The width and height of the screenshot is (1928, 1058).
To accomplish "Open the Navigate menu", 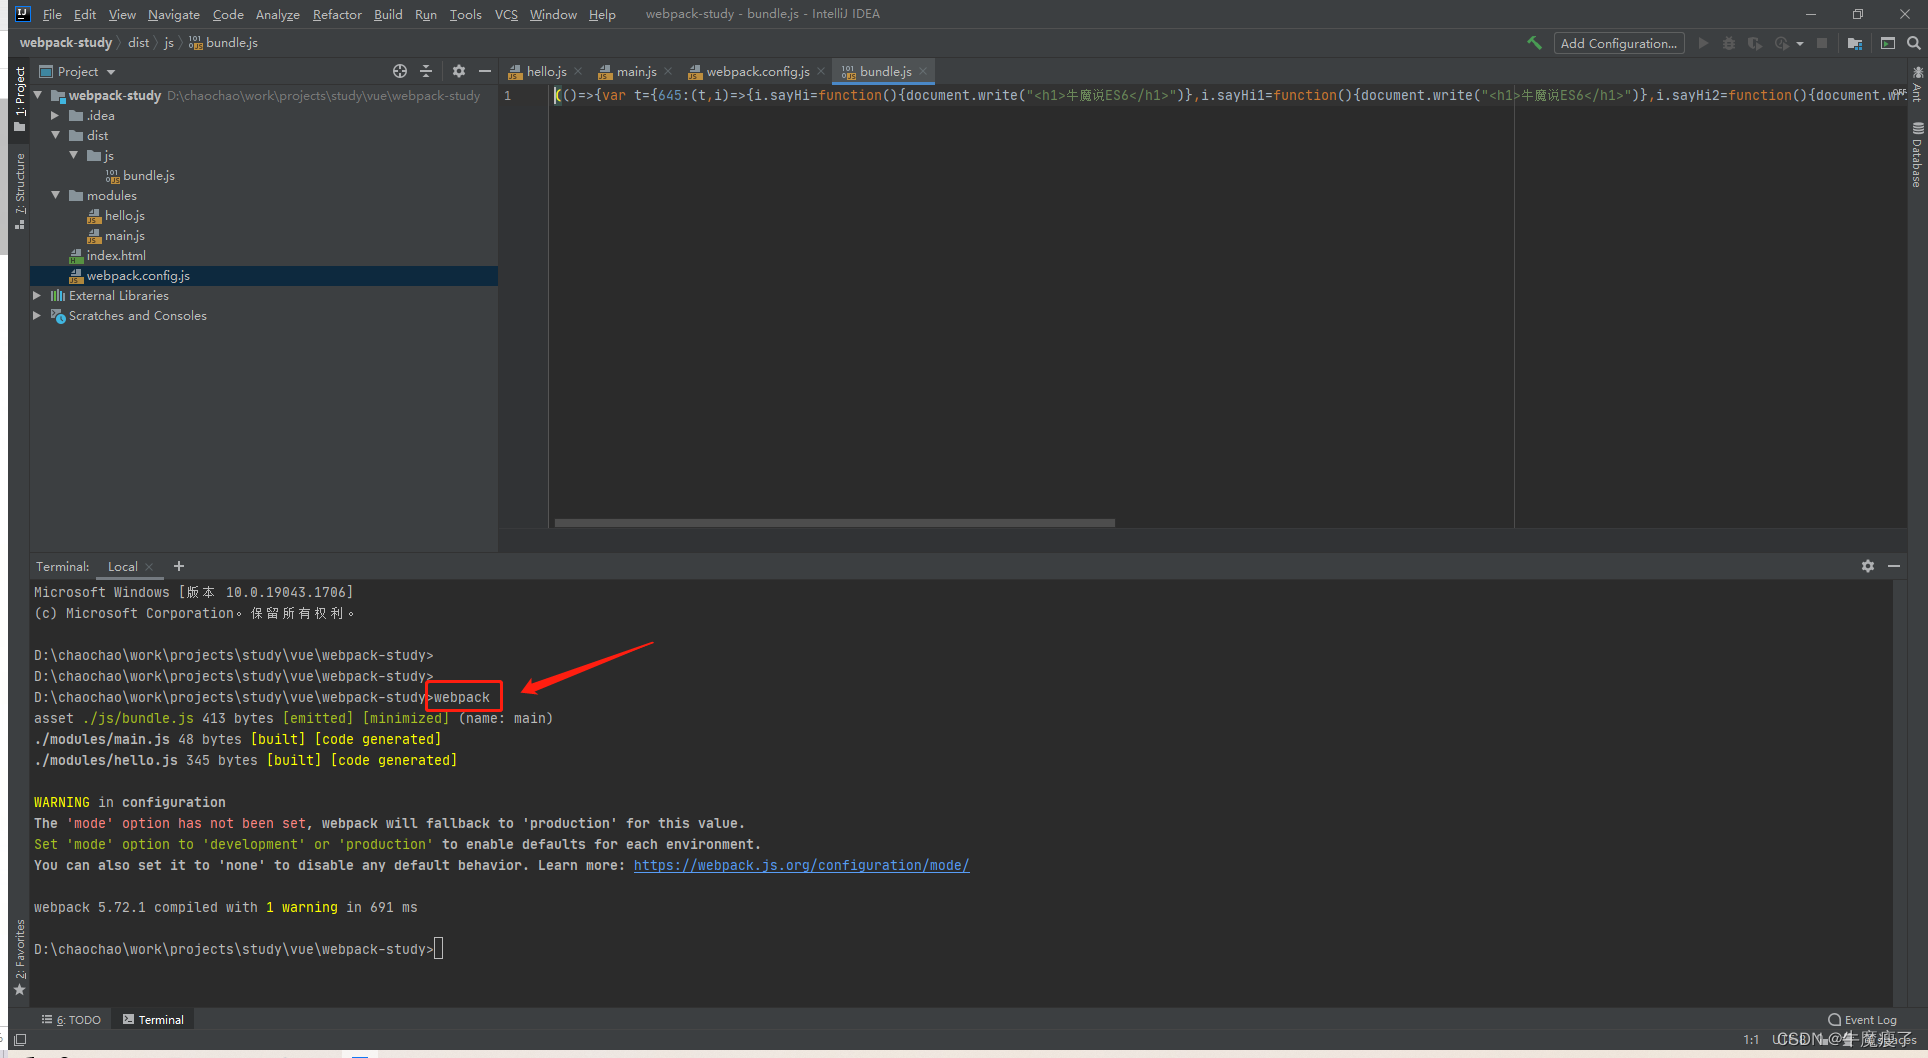I will 174,14.
